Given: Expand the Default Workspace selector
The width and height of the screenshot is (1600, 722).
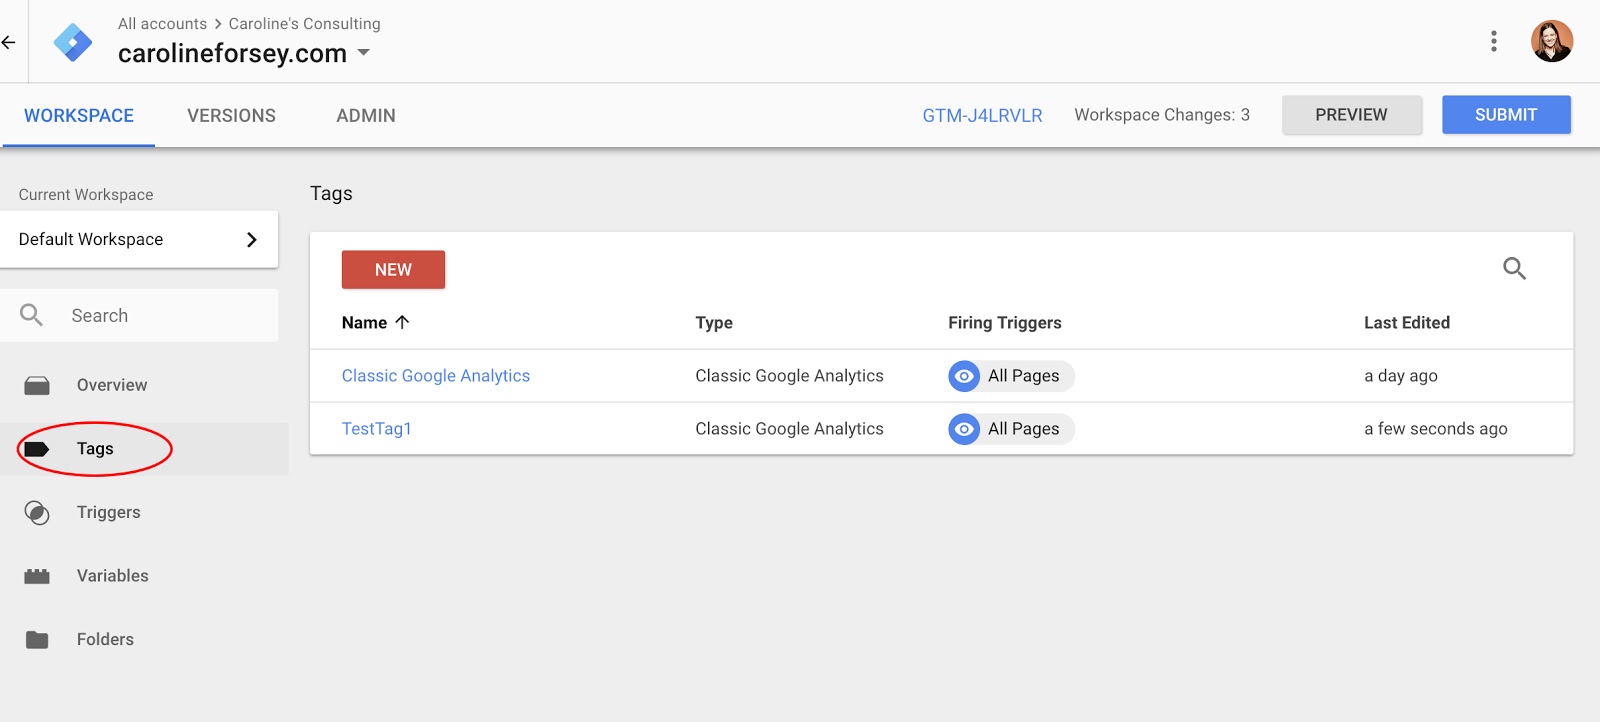Looking at the screenshot, I should [139, 239].
